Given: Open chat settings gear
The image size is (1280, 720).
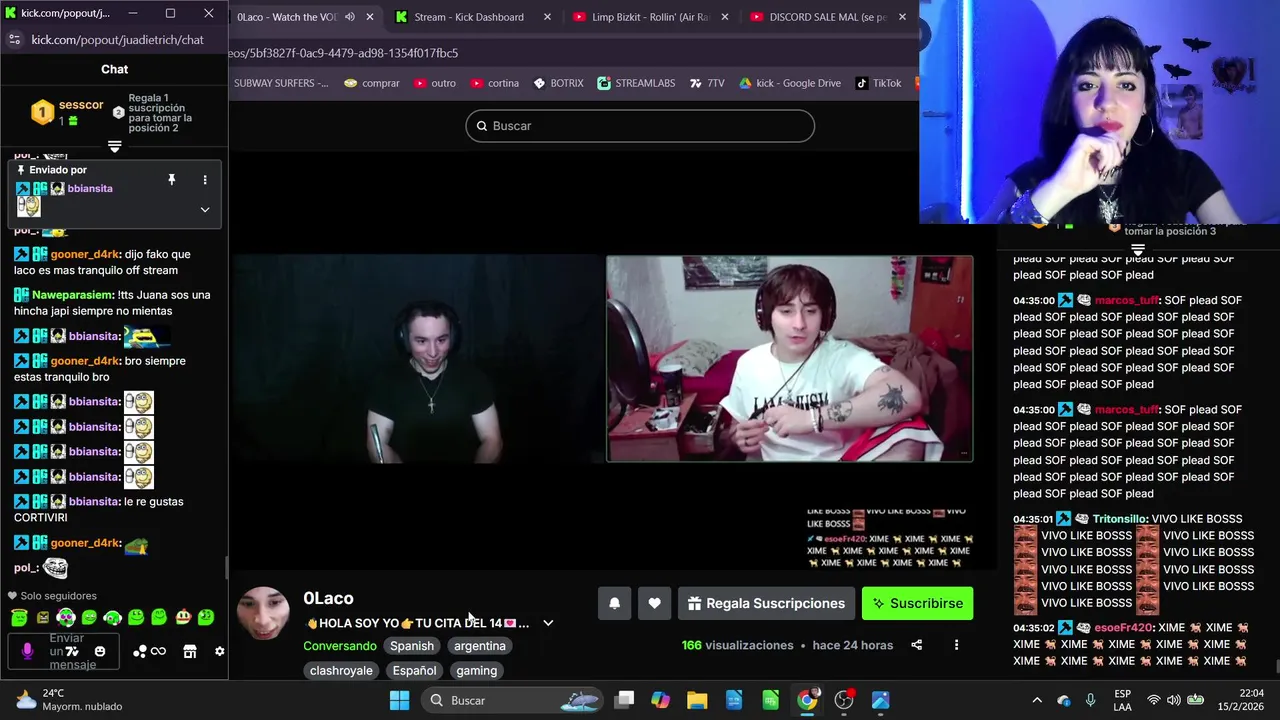Looking at the screenshot, I should point(219,651).
